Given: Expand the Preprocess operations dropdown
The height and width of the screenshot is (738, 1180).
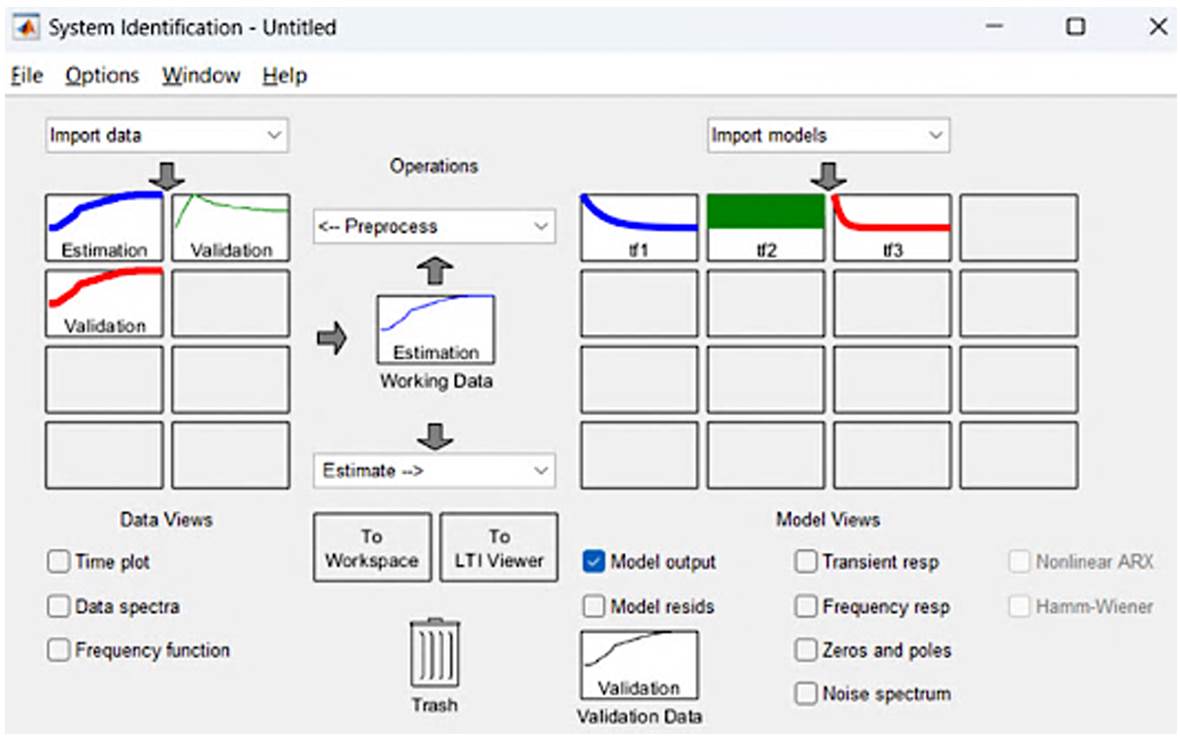Looking at the screenshot, I should pyautogui.click(x=434, y=227).
